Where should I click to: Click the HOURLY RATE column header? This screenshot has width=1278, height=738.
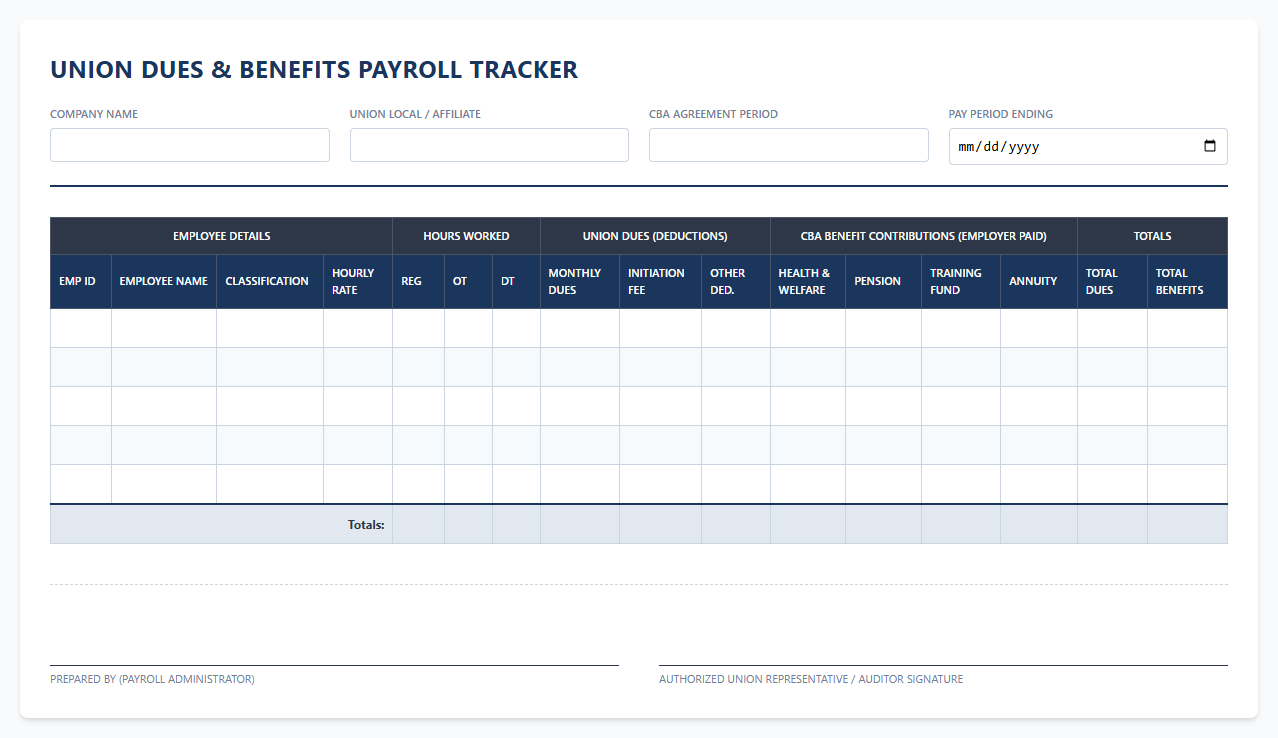(x=358, y=282)
